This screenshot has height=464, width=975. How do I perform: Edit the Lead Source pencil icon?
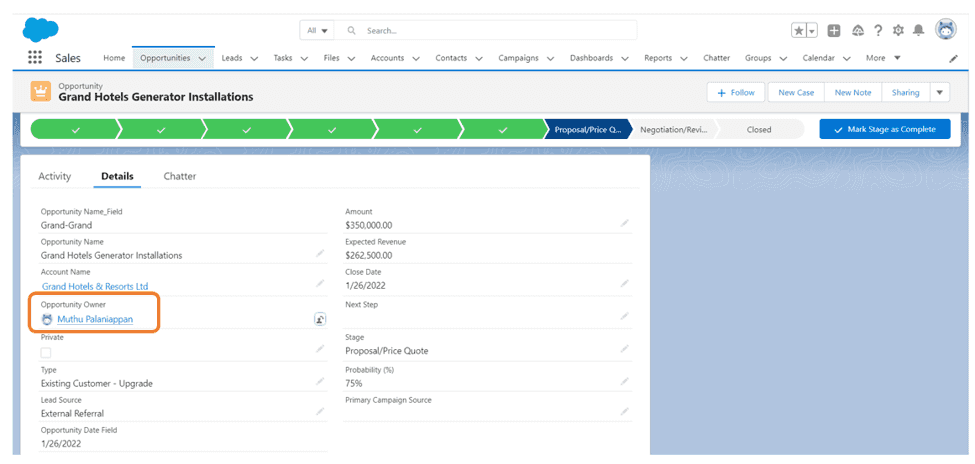pos(320,411)
